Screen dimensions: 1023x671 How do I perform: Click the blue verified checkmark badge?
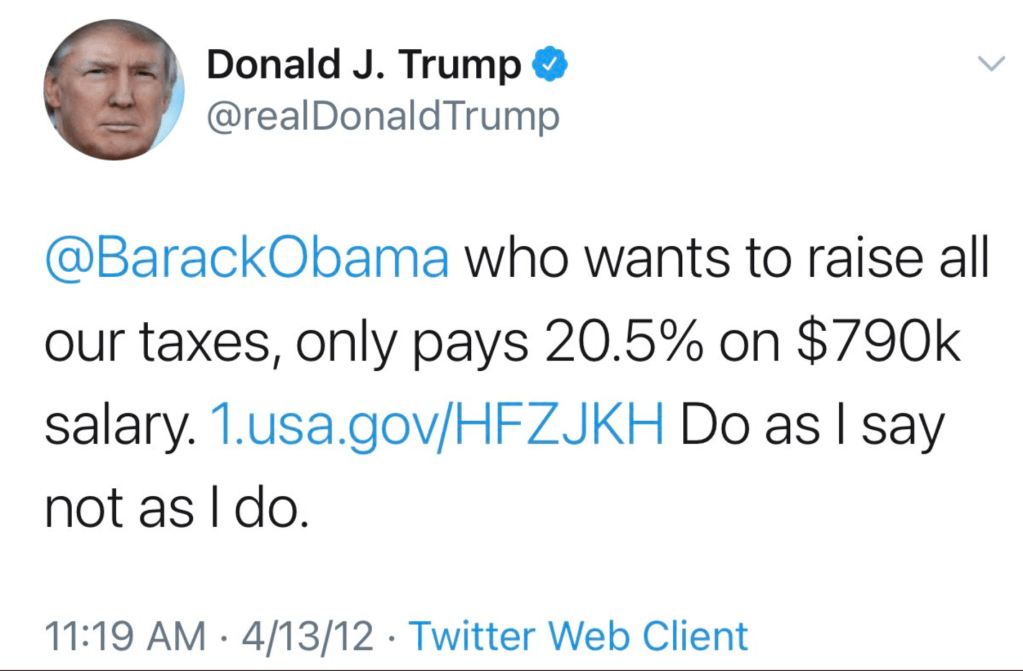coord(549,67)
